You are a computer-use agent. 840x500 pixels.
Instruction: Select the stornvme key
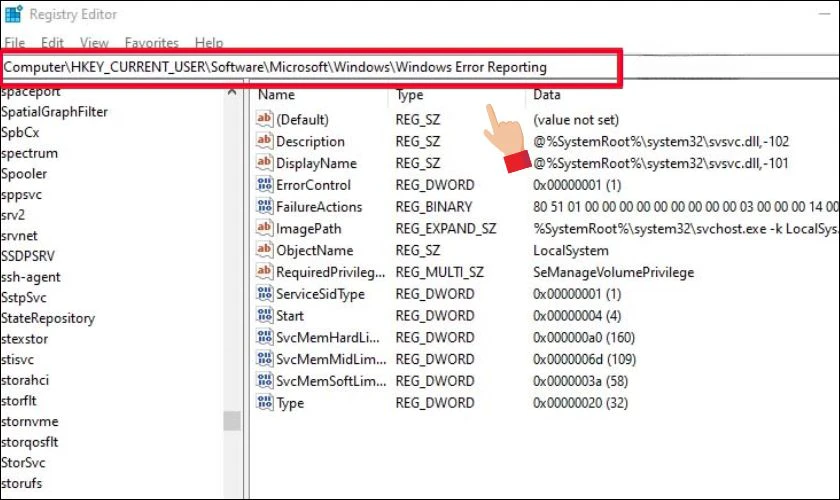(x=30, y=422)
